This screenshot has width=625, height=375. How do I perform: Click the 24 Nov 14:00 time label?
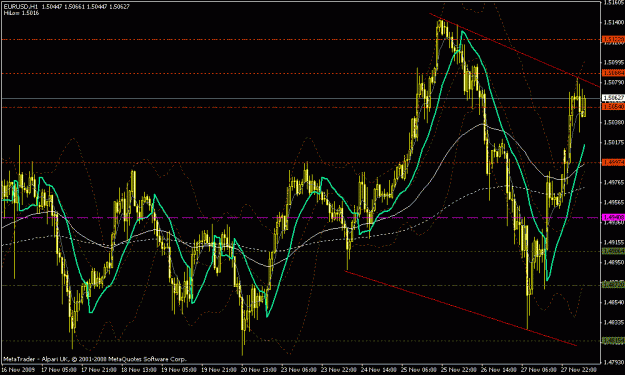point(379,369)
